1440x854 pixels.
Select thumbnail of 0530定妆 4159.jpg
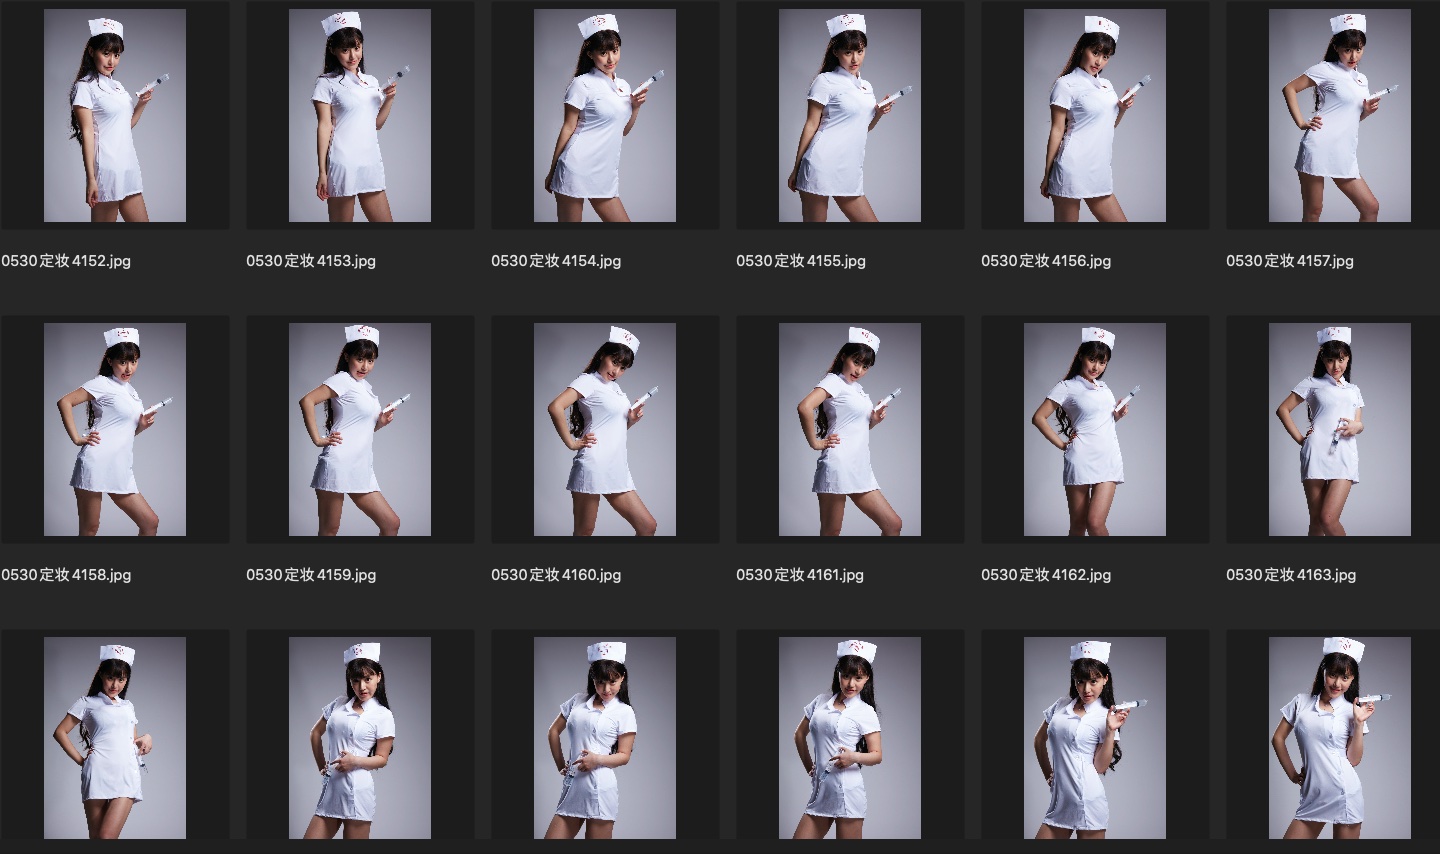coord(360,429)
